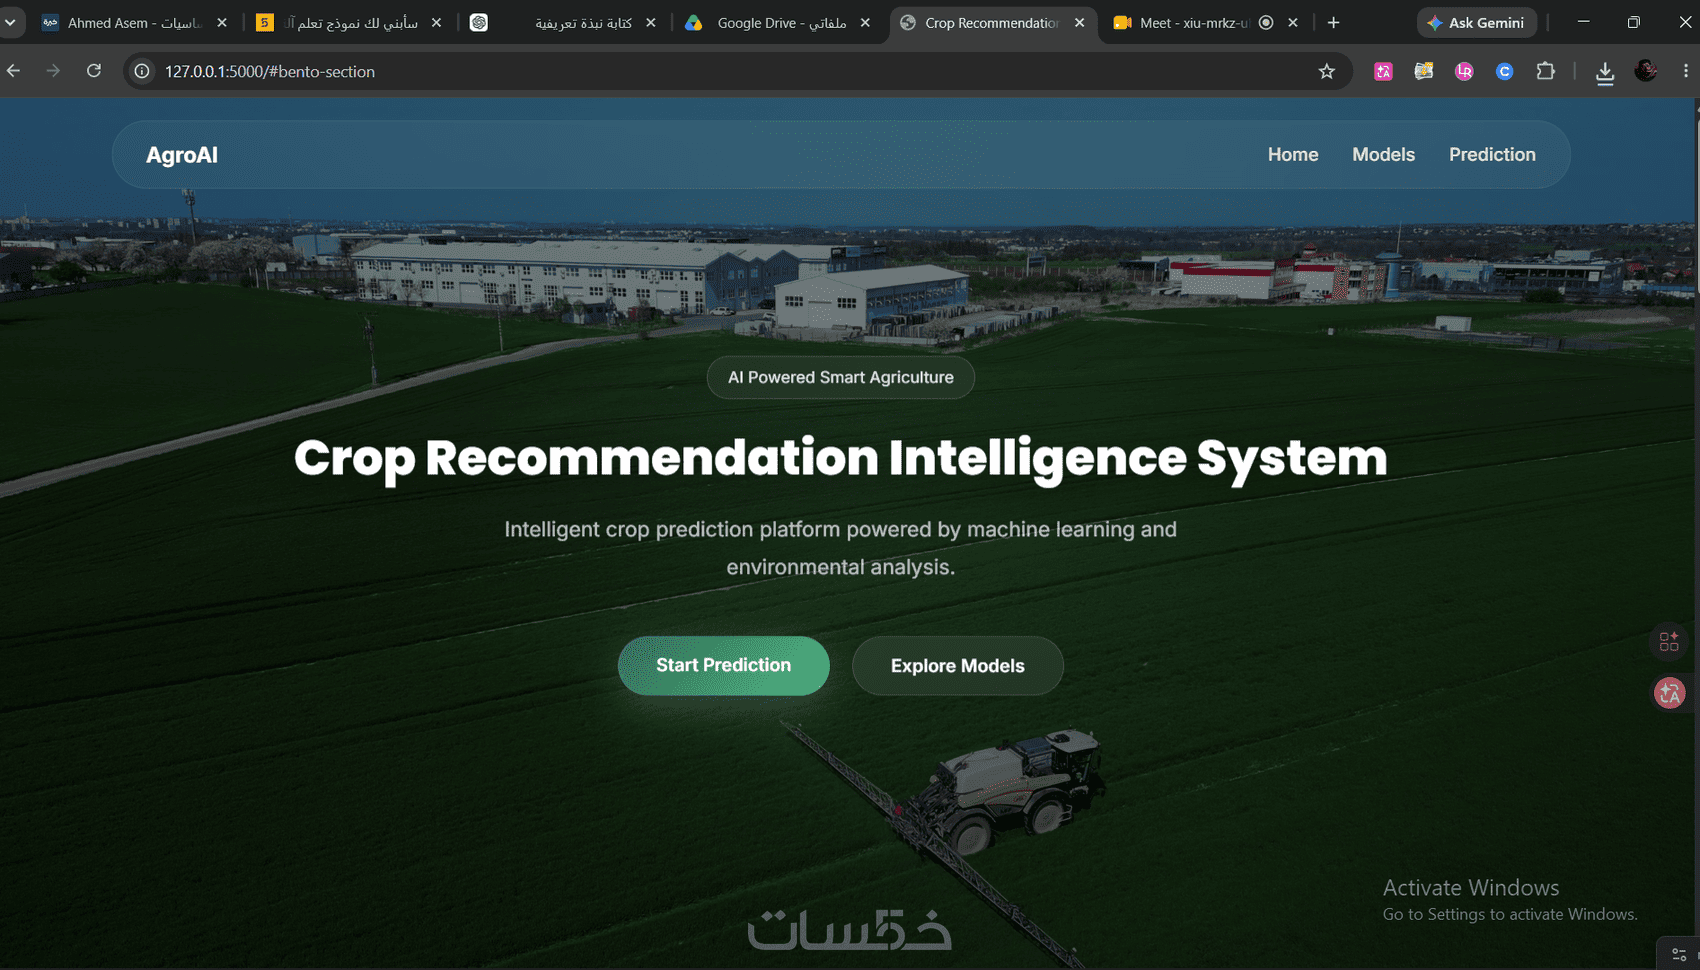Open the browser Extensions puzzle icon
The width and height of the screenshot is (1700, 970).
pos(1545,71)
